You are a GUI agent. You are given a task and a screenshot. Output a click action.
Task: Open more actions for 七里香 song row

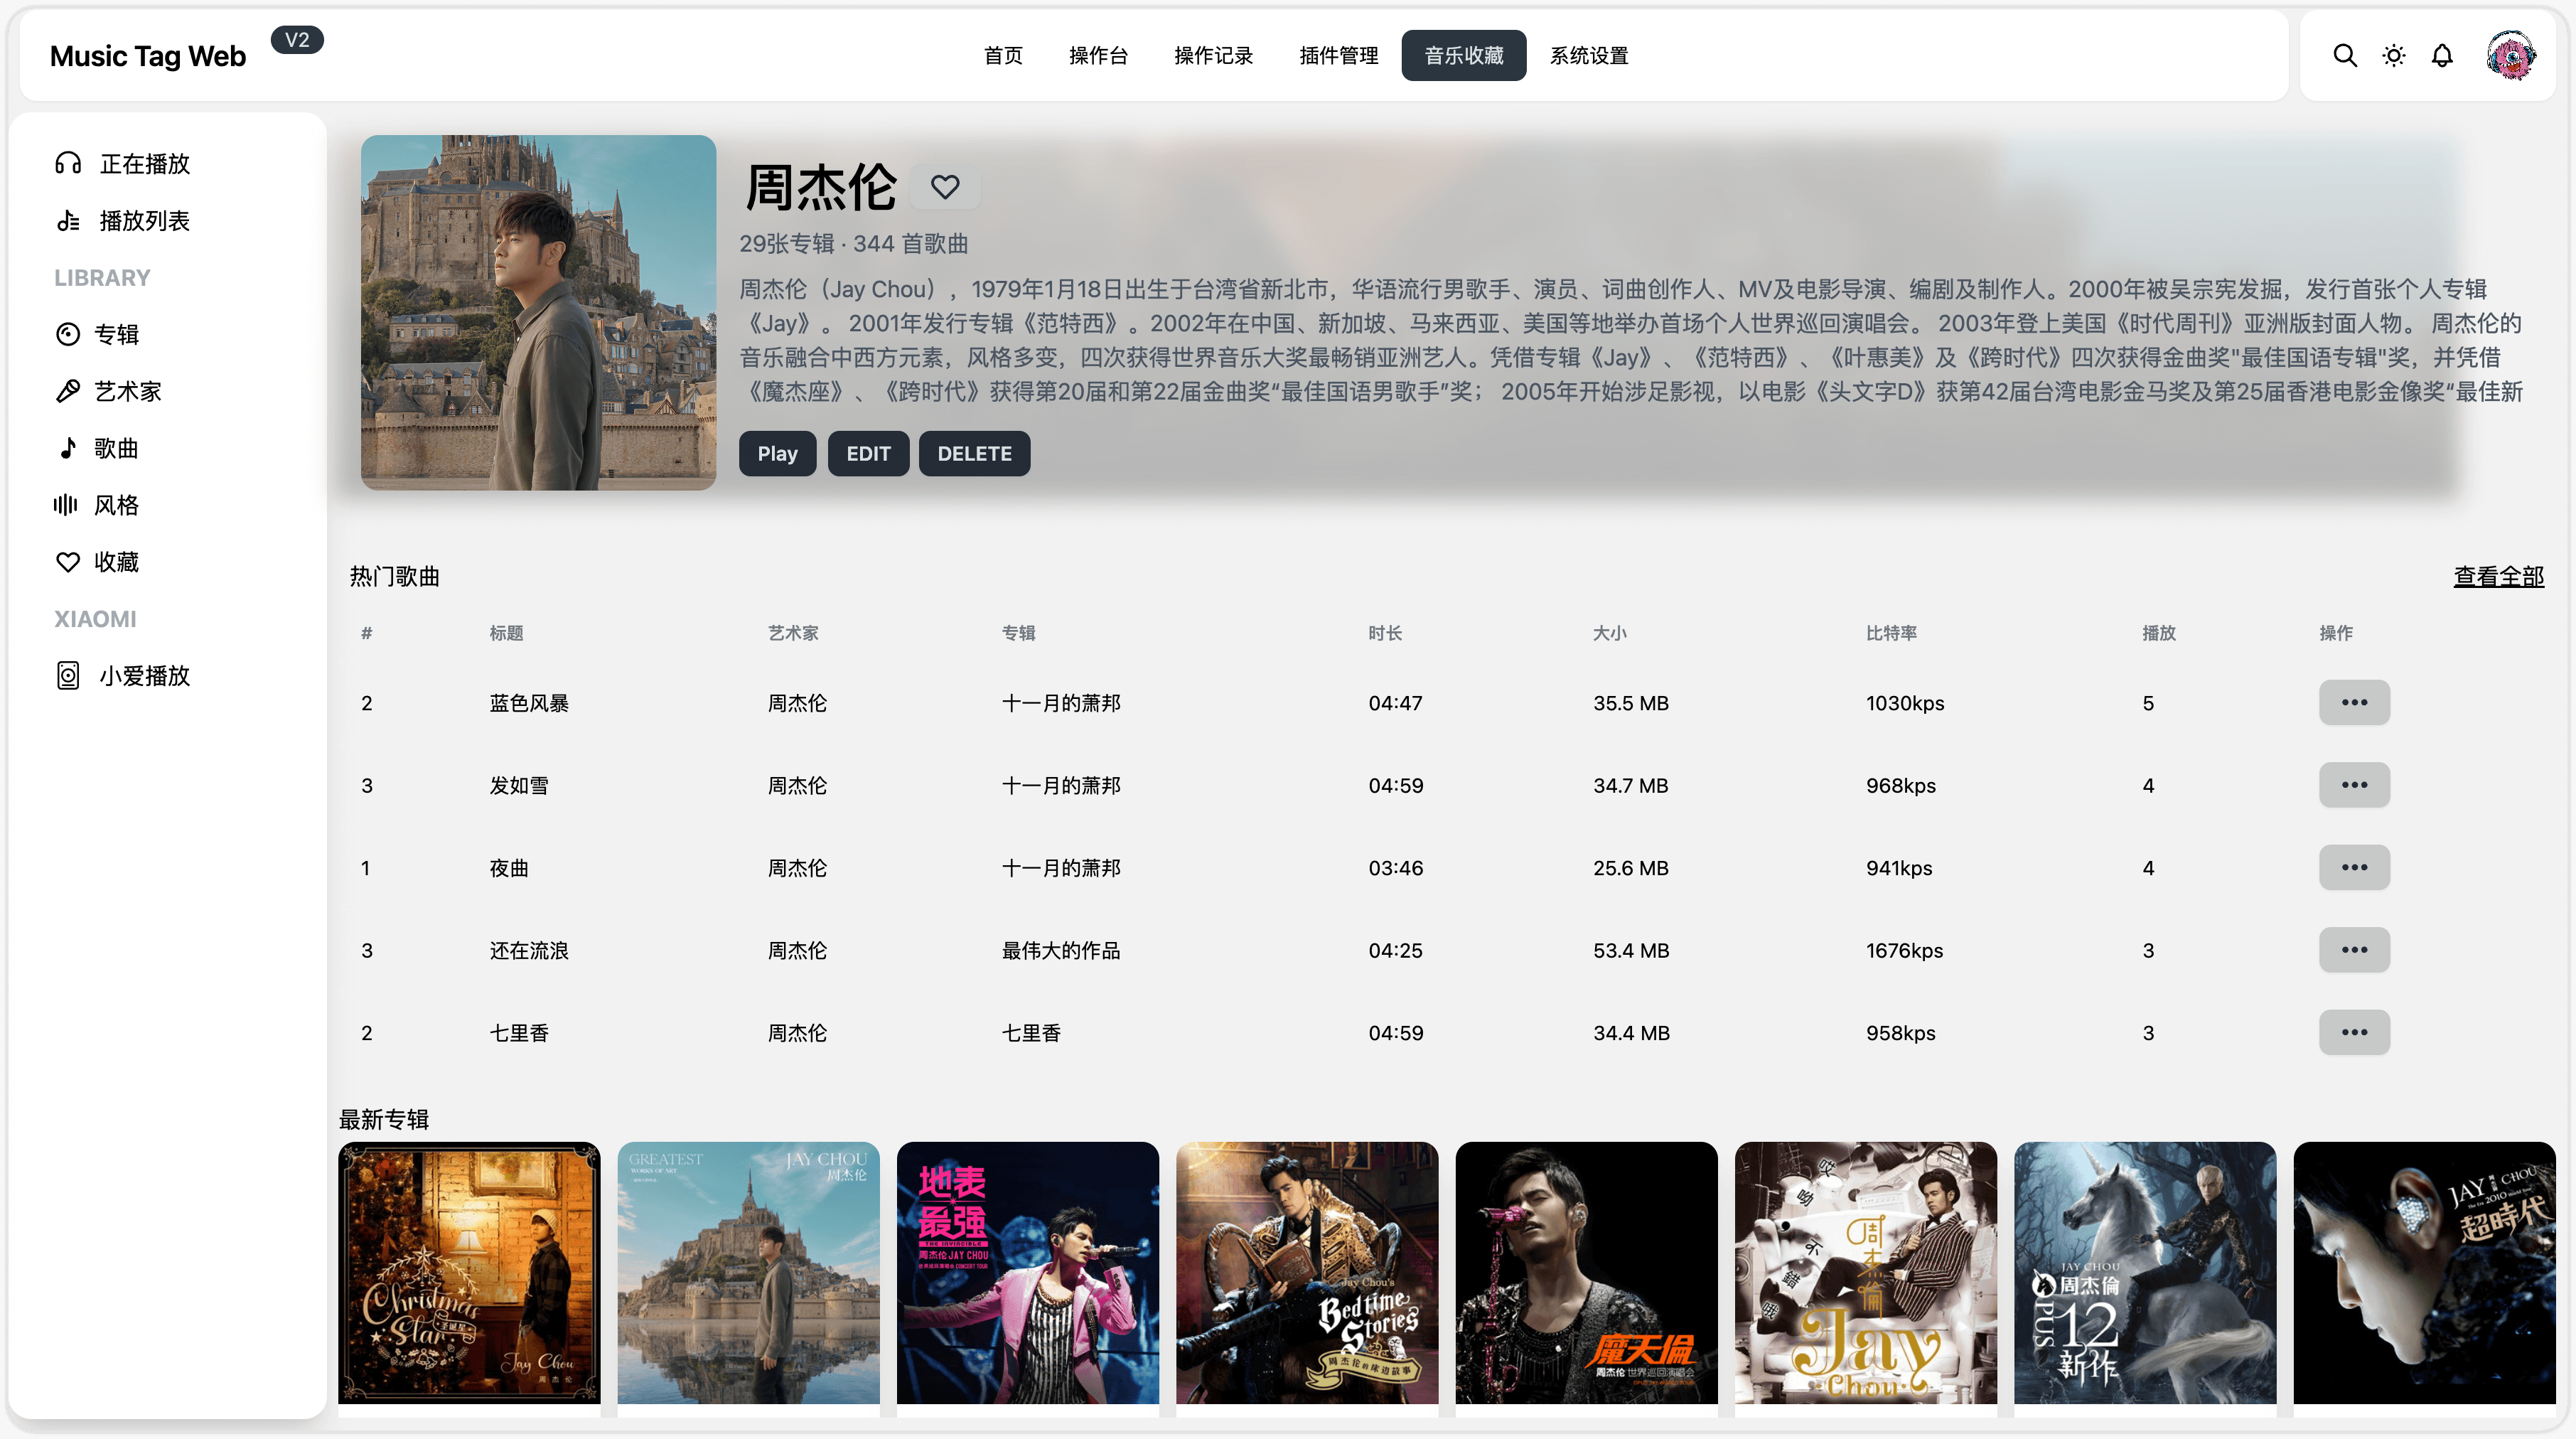(x=2354, y=1032)
